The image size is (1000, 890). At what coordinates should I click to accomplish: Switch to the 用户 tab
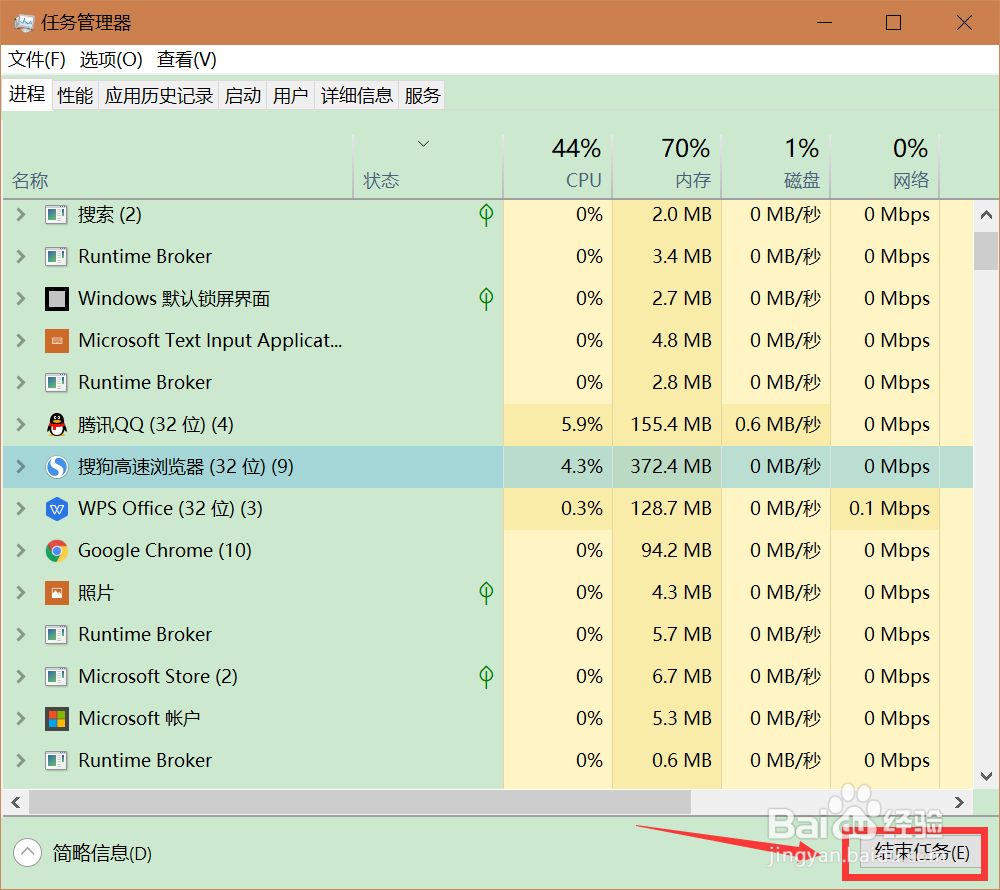point(291,96)
